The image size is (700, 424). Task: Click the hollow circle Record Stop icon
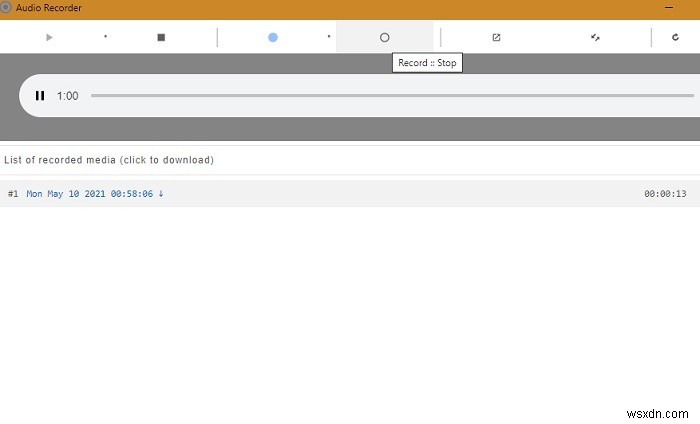384,37
